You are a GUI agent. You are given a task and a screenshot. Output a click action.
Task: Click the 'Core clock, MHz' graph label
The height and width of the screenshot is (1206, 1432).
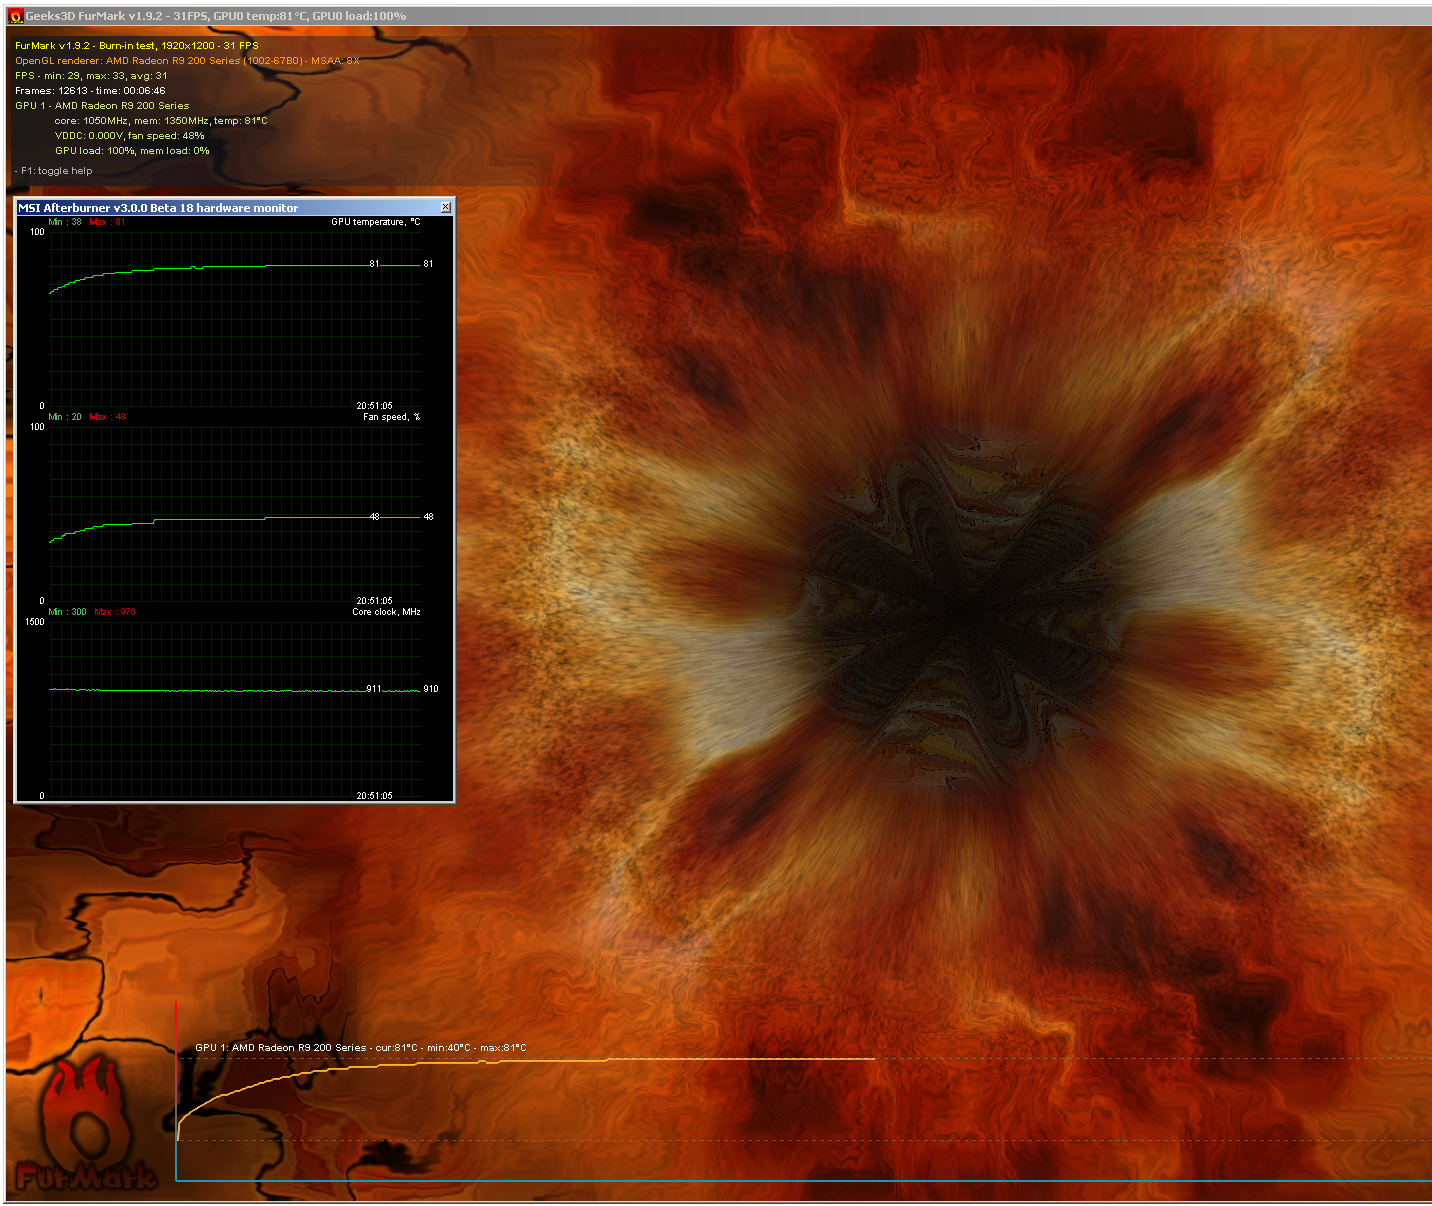click(x=386, y=612)
